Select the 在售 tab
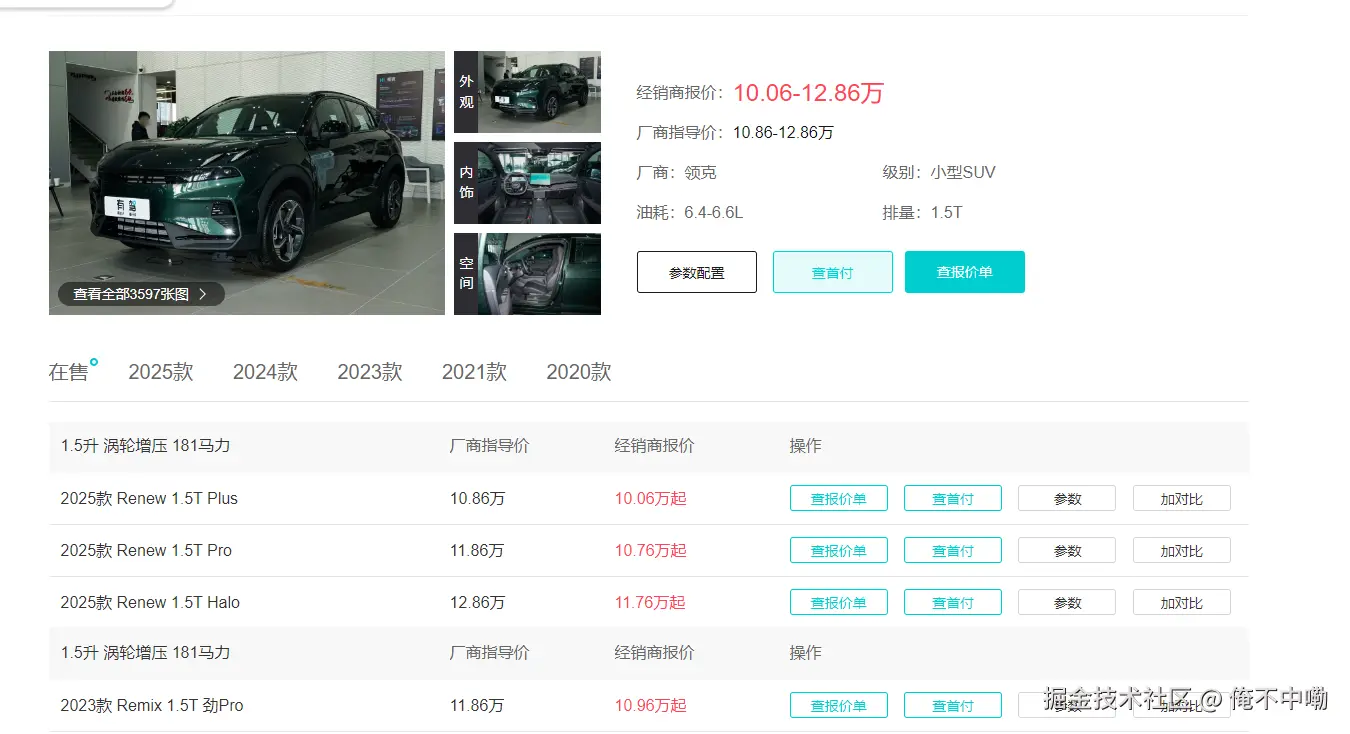This screenshot has height=734, width=1350. click(69, 372)
